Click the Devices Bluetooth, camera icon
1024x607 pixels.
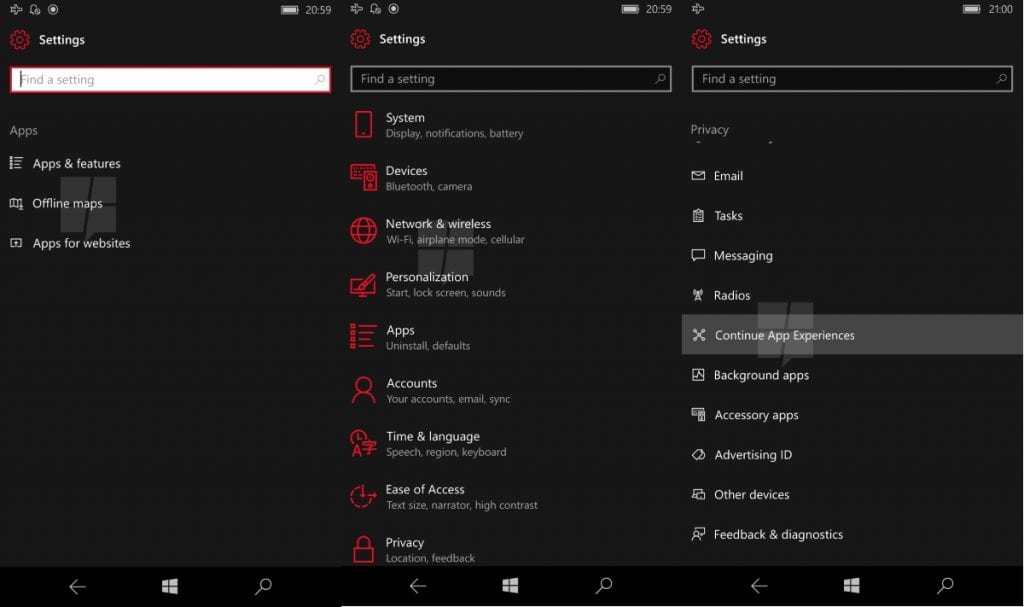click(x=363, y=178)
